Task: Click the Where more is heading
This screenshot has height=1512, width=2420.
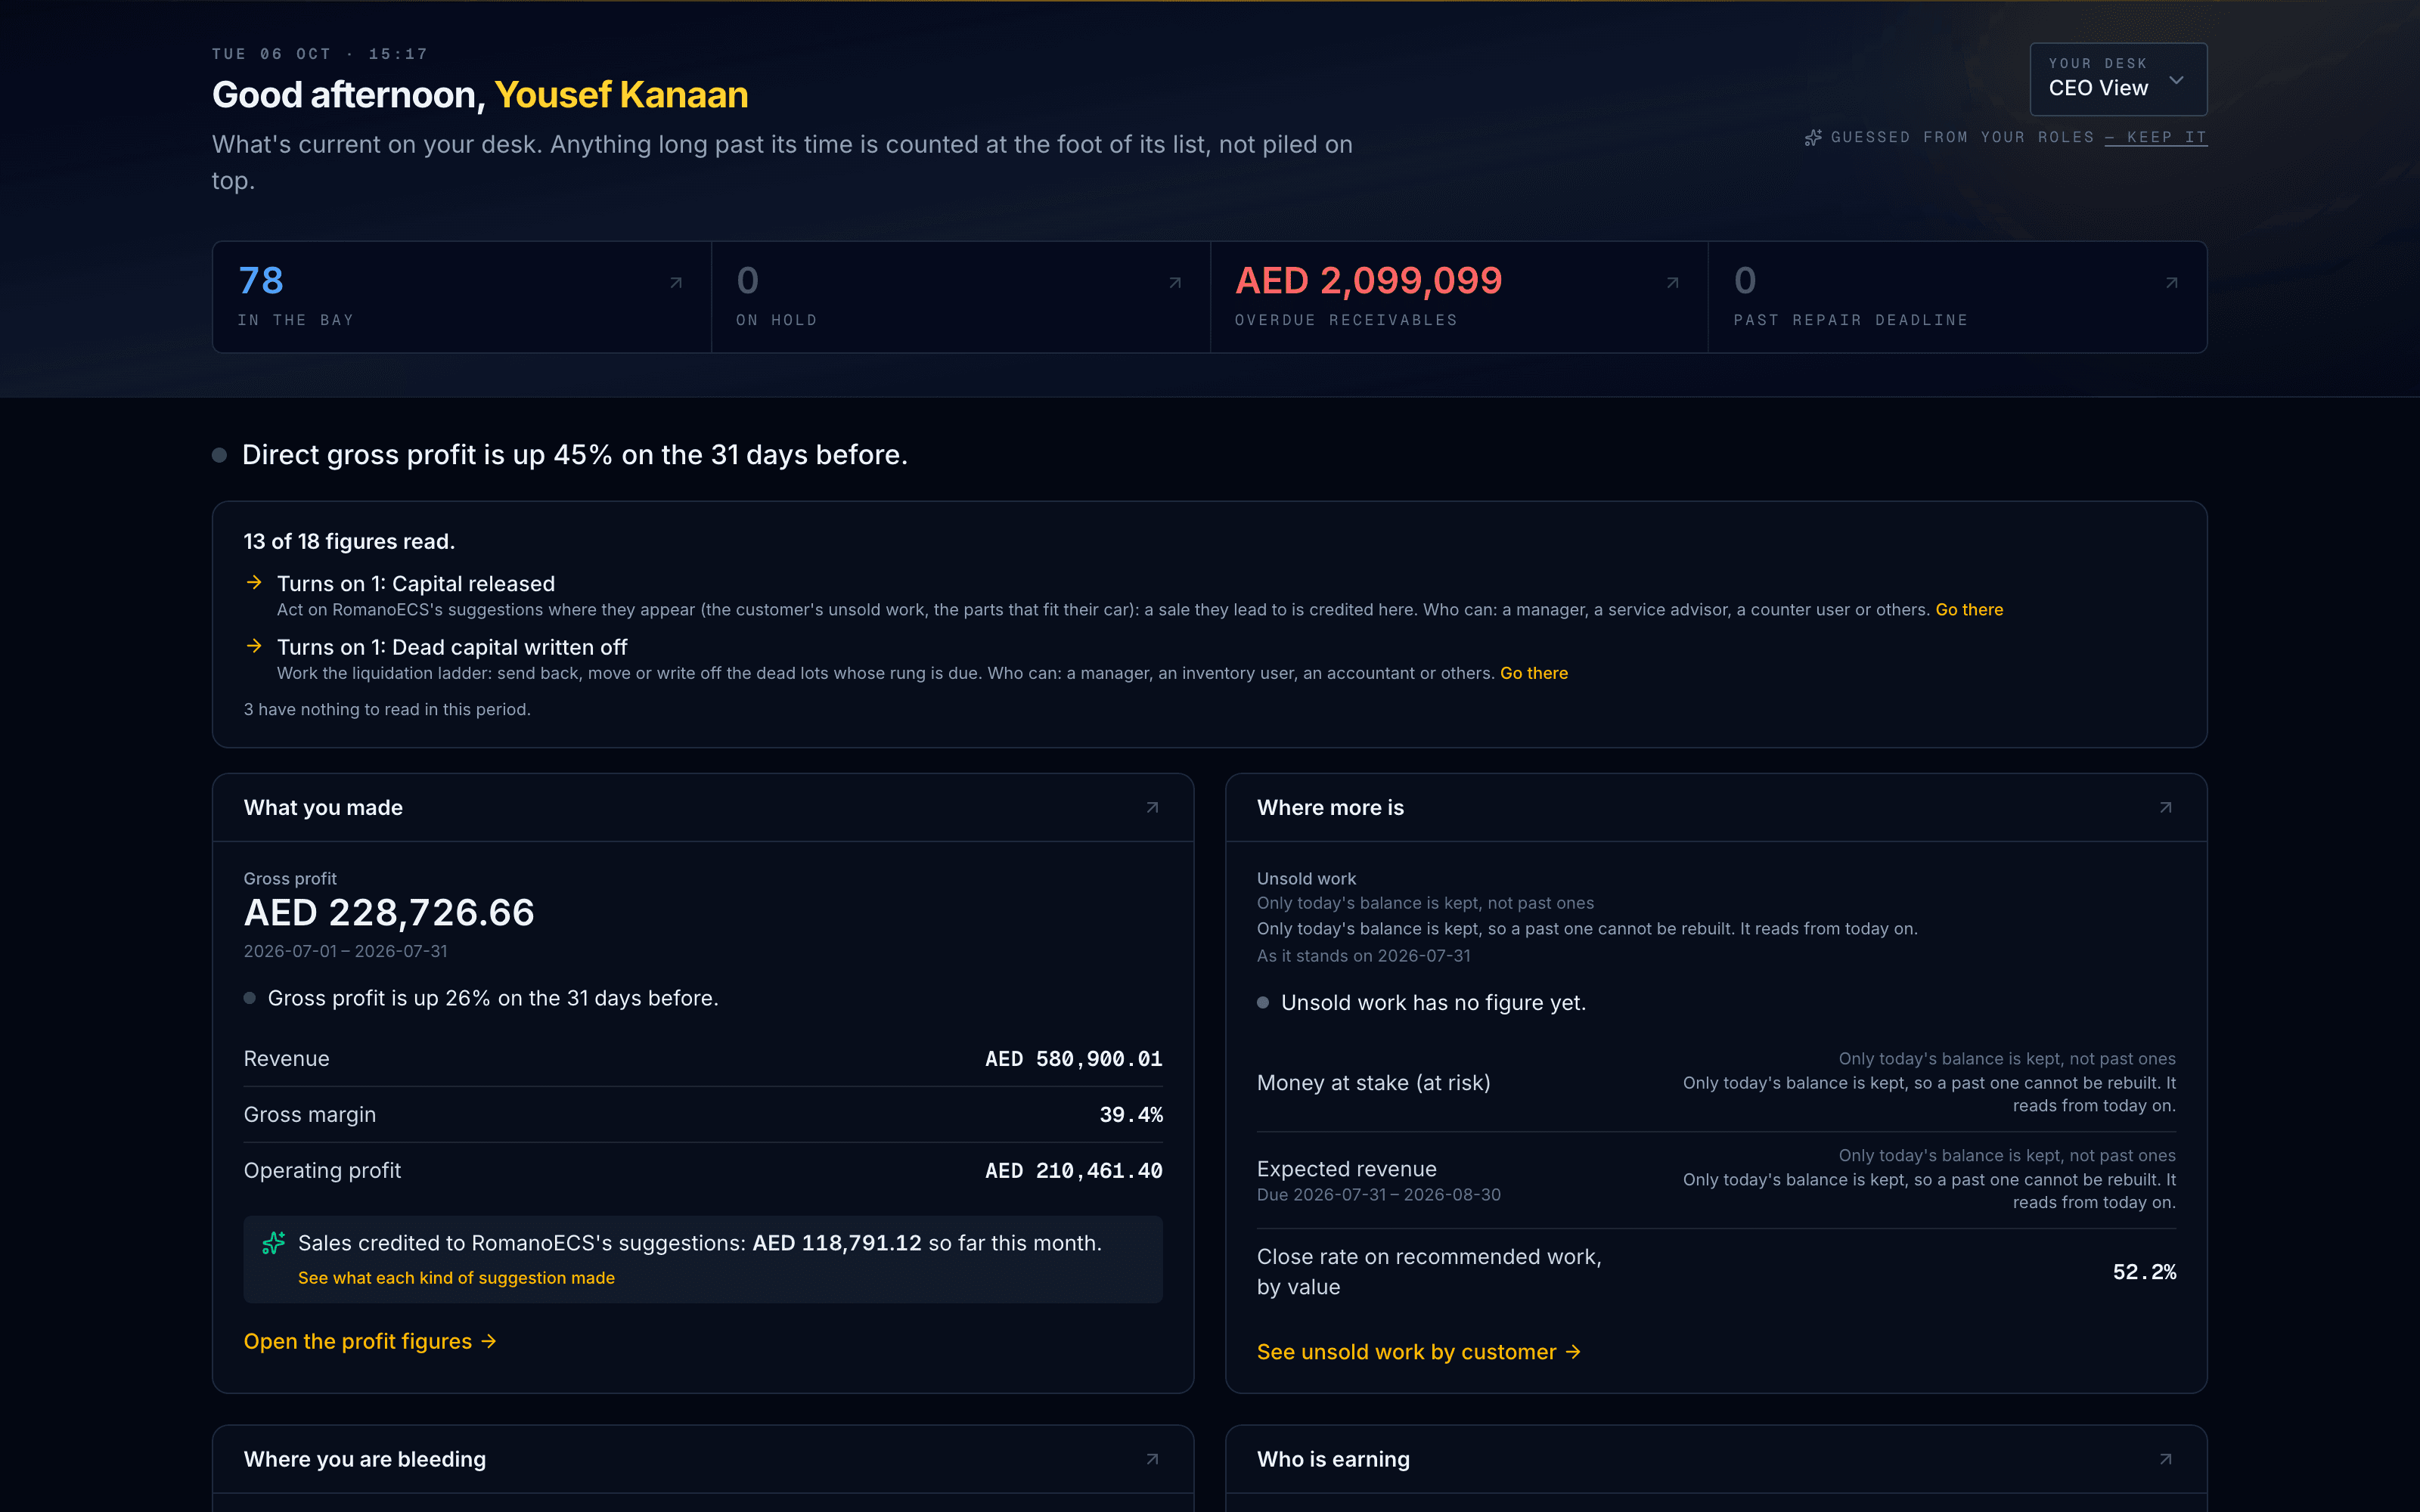Action: [x=1330, y=807]
